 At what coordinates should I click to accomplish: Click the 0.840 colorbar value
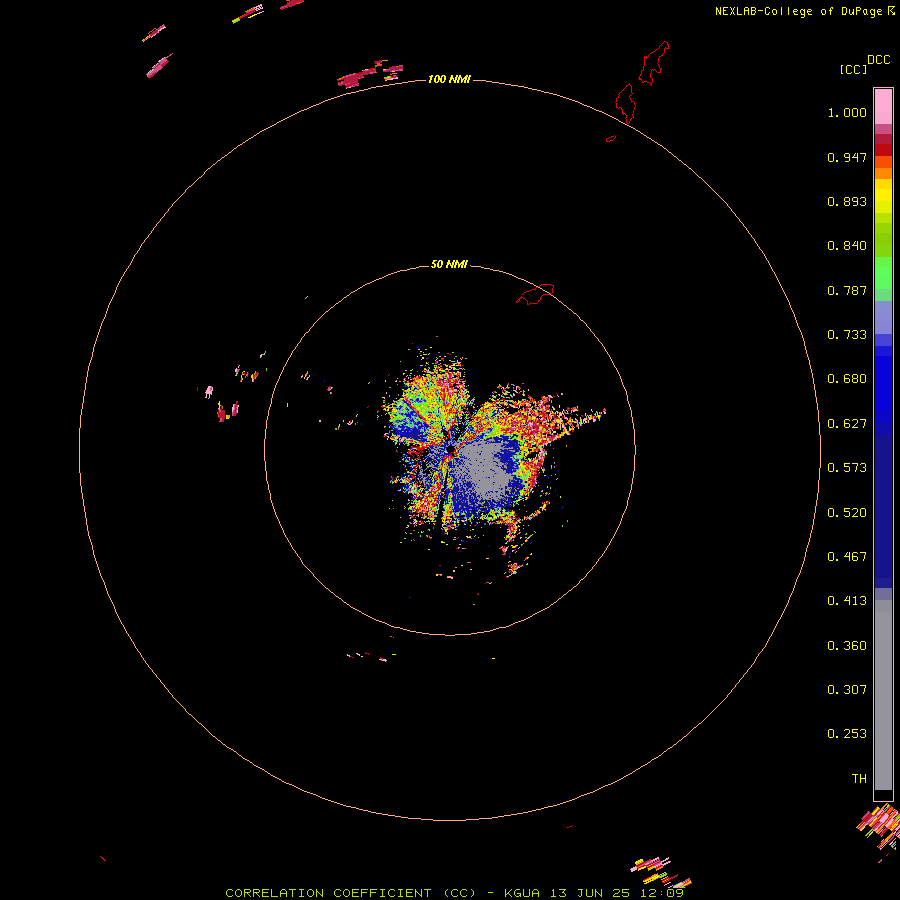click(847, 246)
